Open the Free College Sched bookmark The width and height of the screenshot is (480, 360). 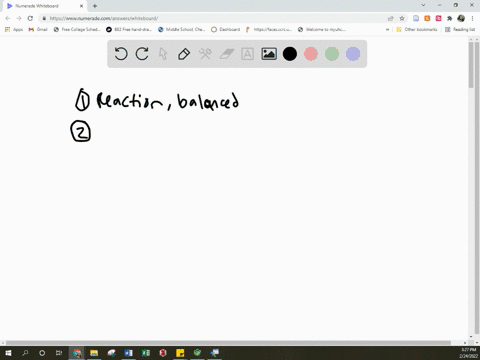tap(77, 29)
